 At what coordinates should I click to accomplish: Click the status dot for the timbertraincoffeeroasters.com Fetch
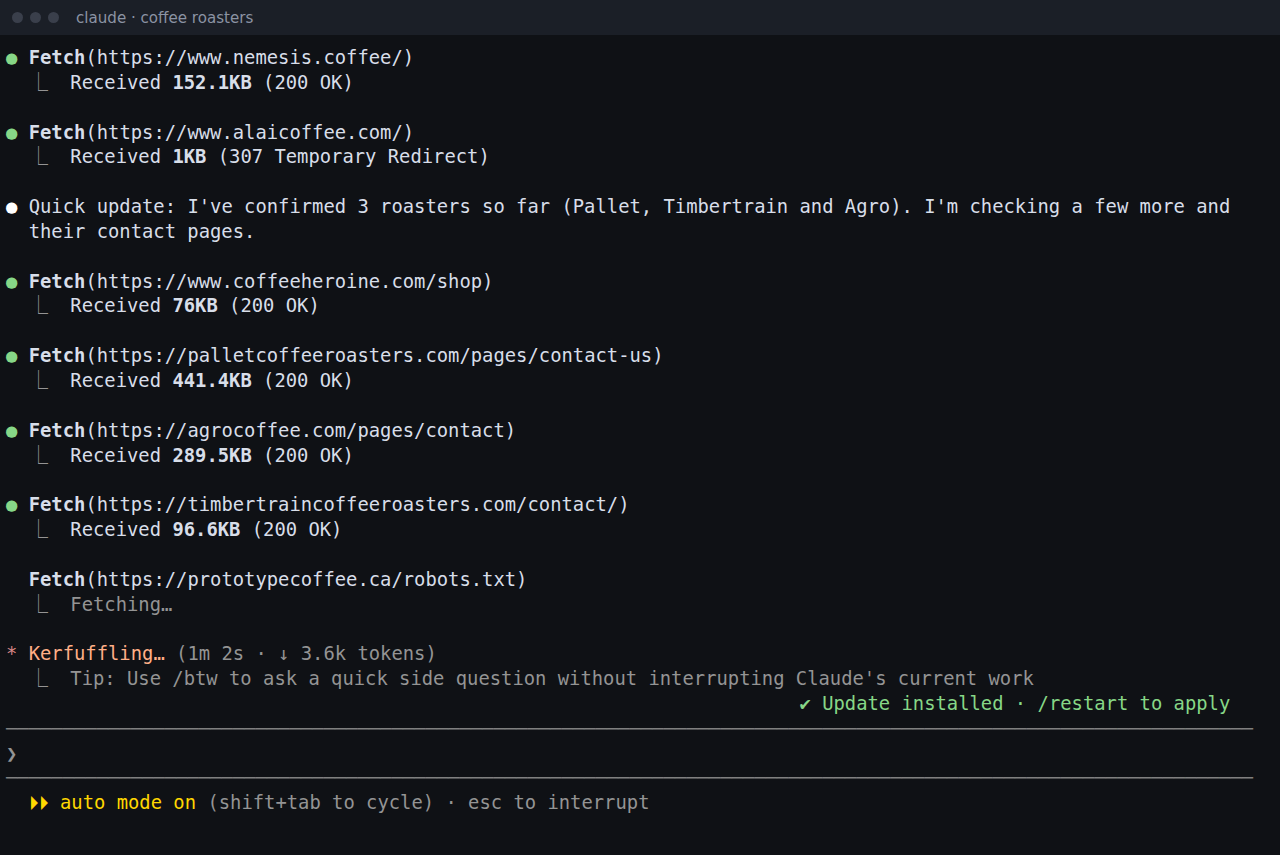point(12,506)
